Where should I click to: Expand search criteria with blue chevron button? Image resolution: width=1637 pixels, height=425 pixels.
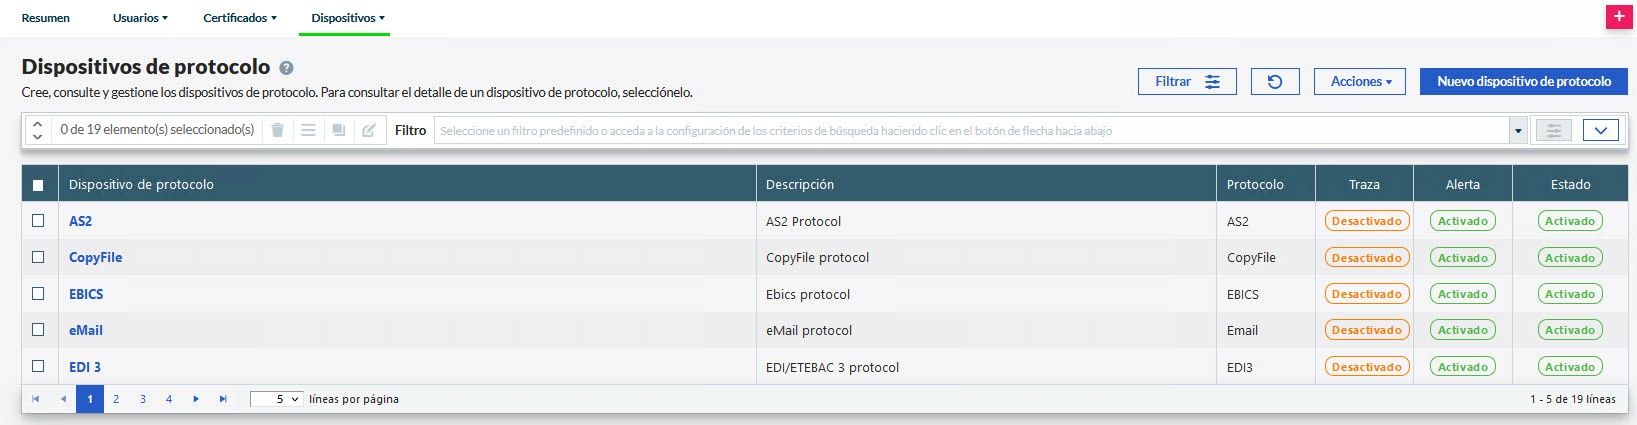pos(1600,130)
